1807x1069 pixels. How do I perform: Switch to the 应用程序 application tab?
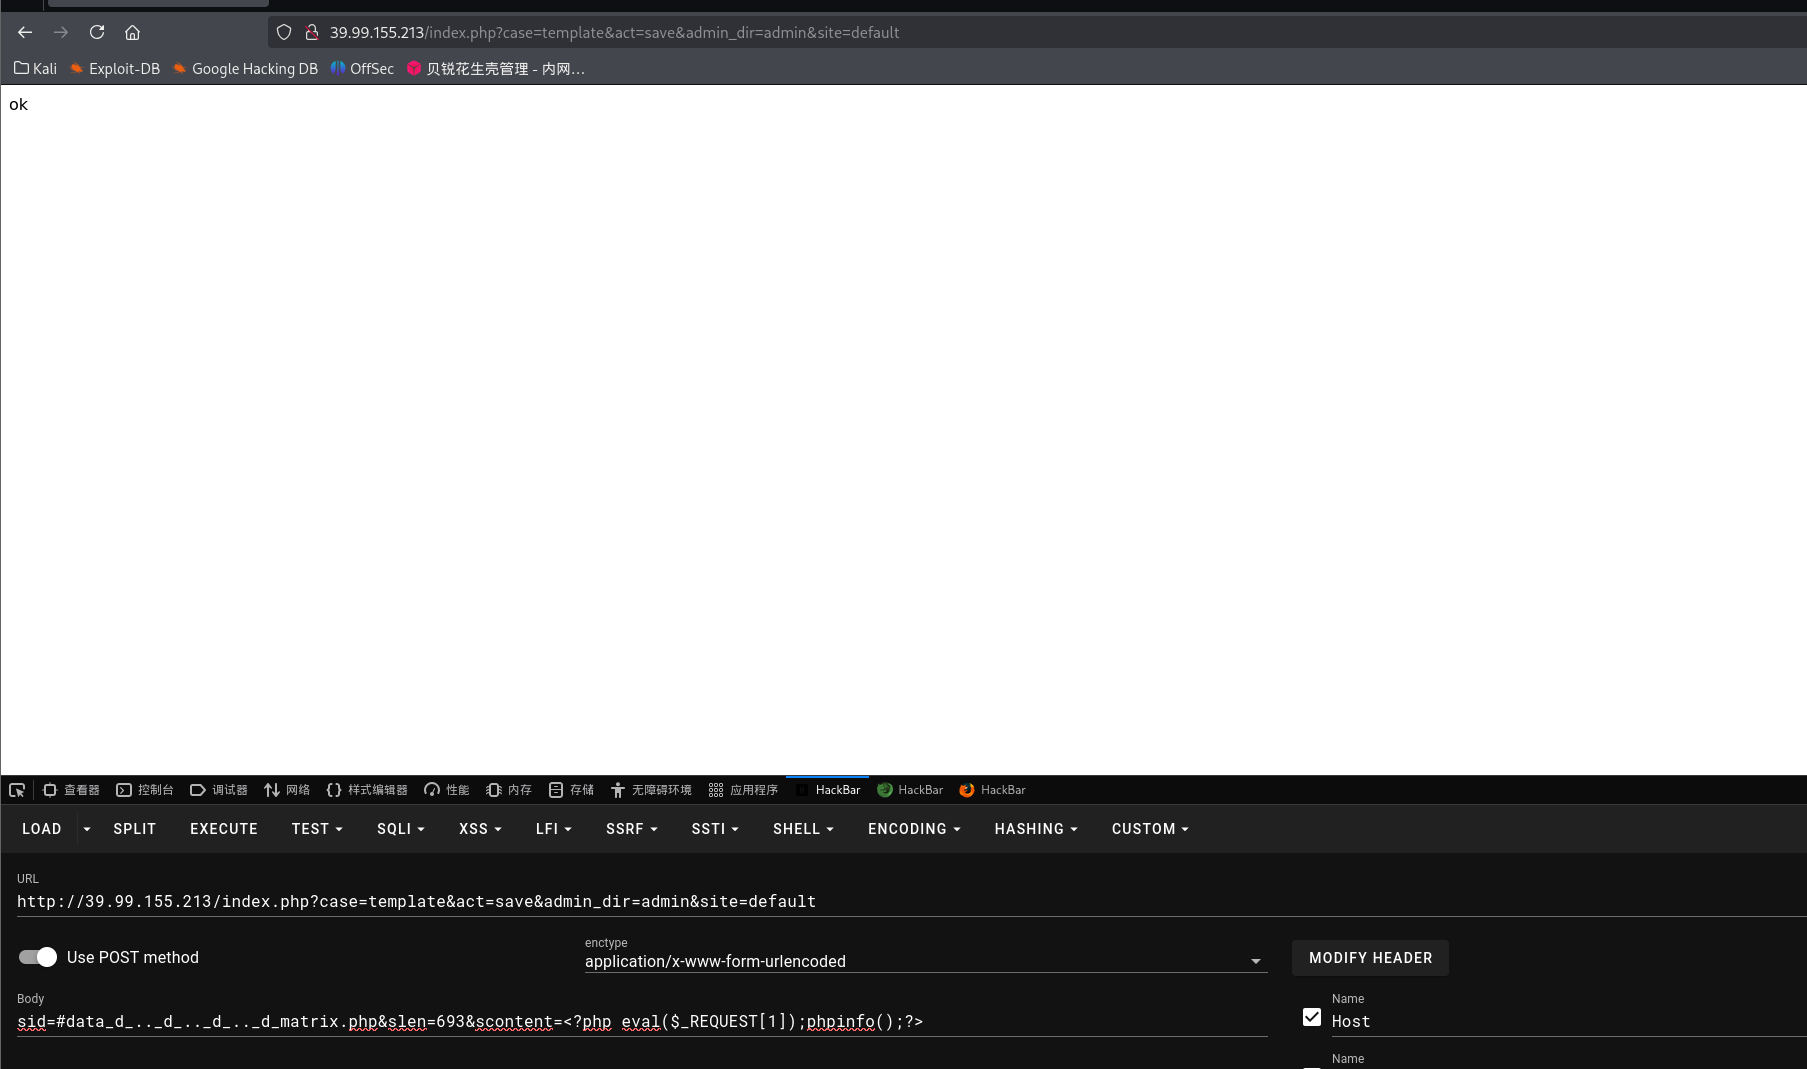pos(743,790)
